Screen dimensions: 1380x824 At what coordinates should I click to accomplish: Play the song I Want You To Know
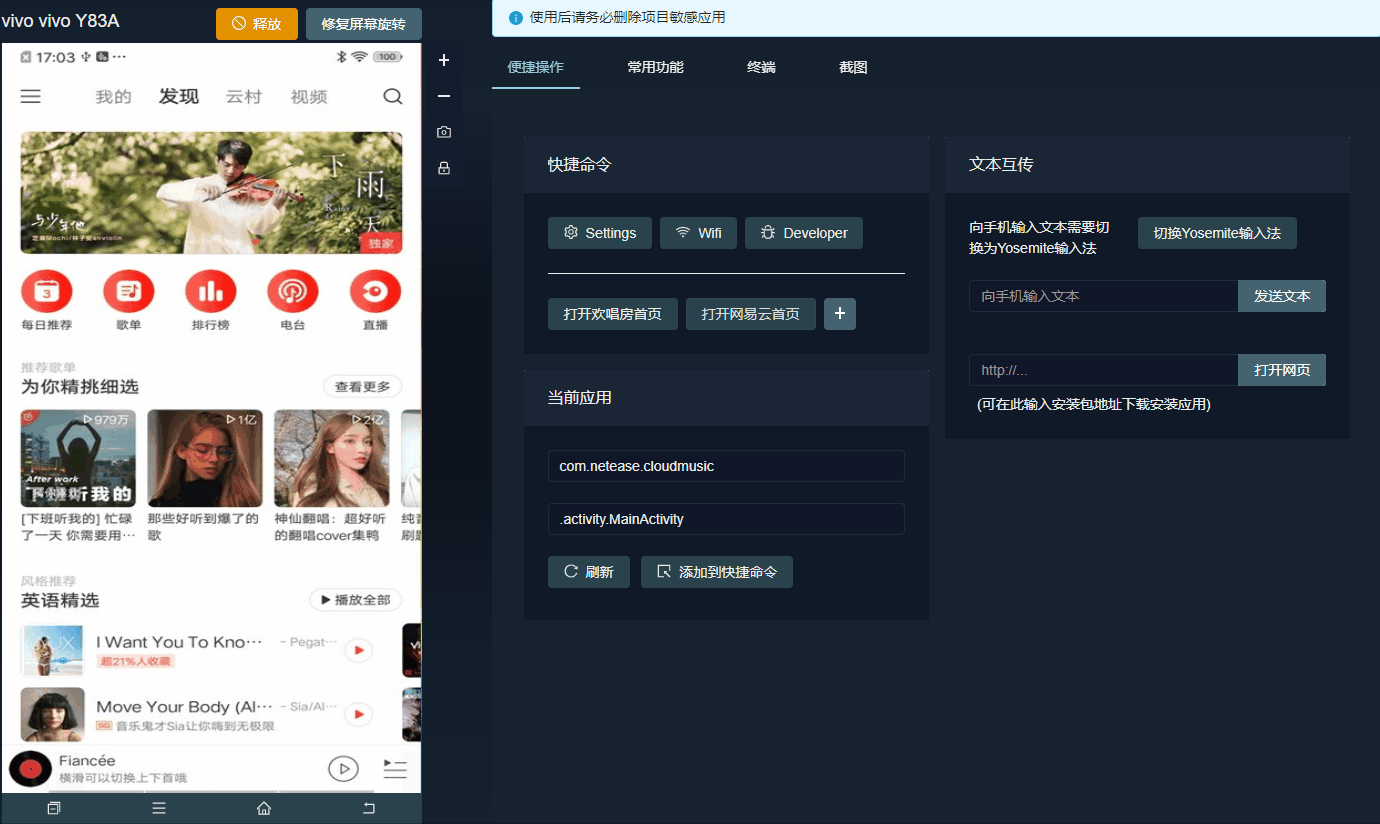[x=358, y=651]
